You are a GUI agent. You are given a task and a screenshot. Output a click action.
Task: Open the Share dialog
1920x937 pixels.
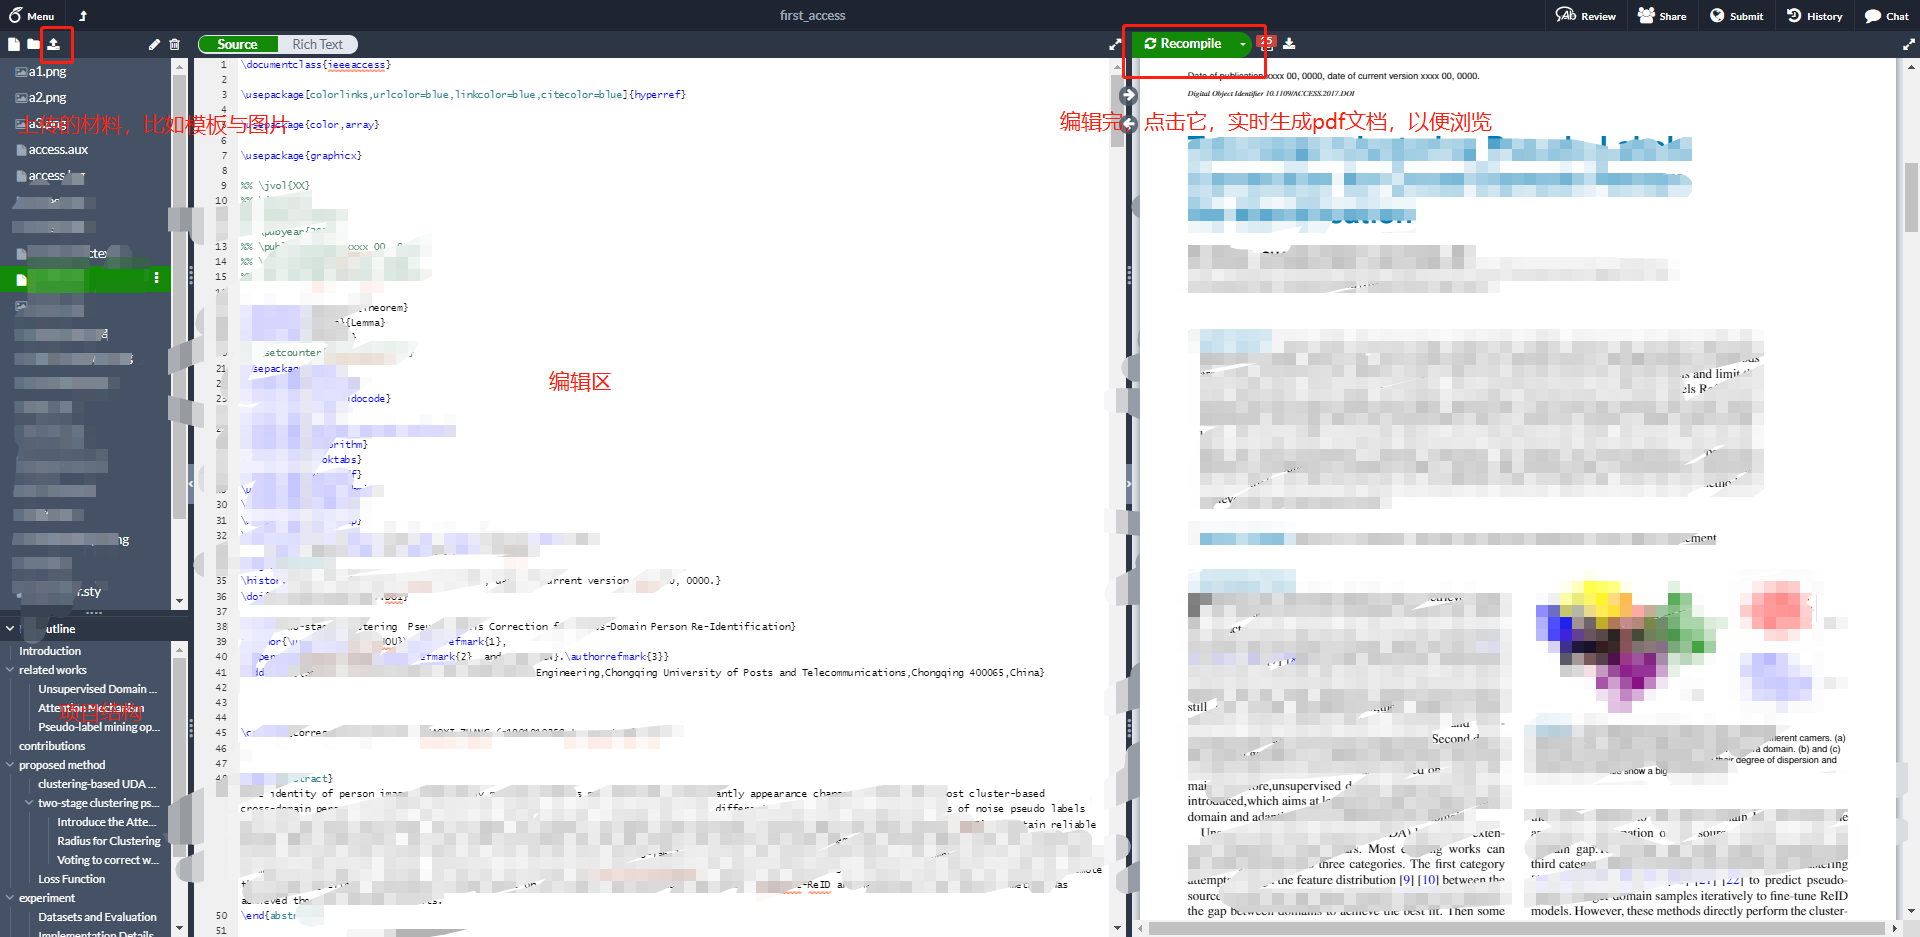click(1662, 15)
